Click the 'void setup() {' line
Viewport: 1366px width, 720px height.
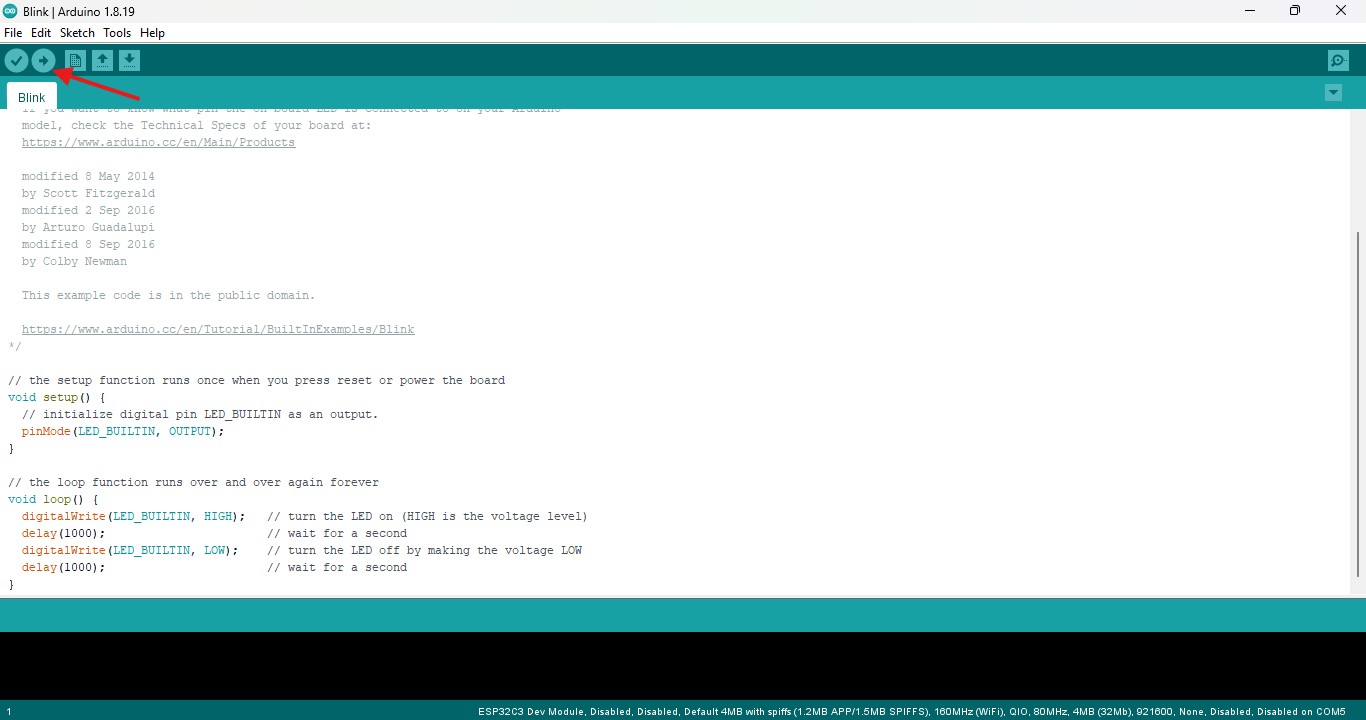coord(56,397)
